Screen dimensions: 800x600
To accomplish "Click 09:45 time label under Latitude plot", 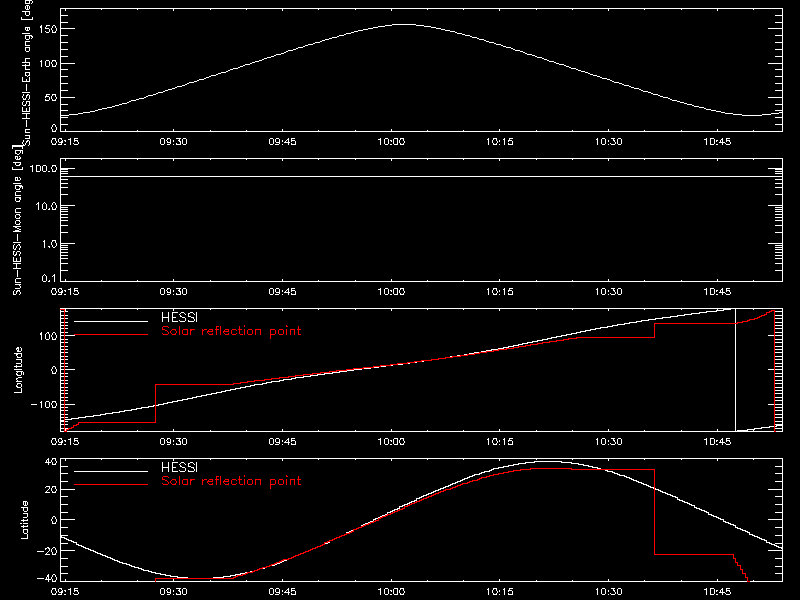I will (282, 592).
